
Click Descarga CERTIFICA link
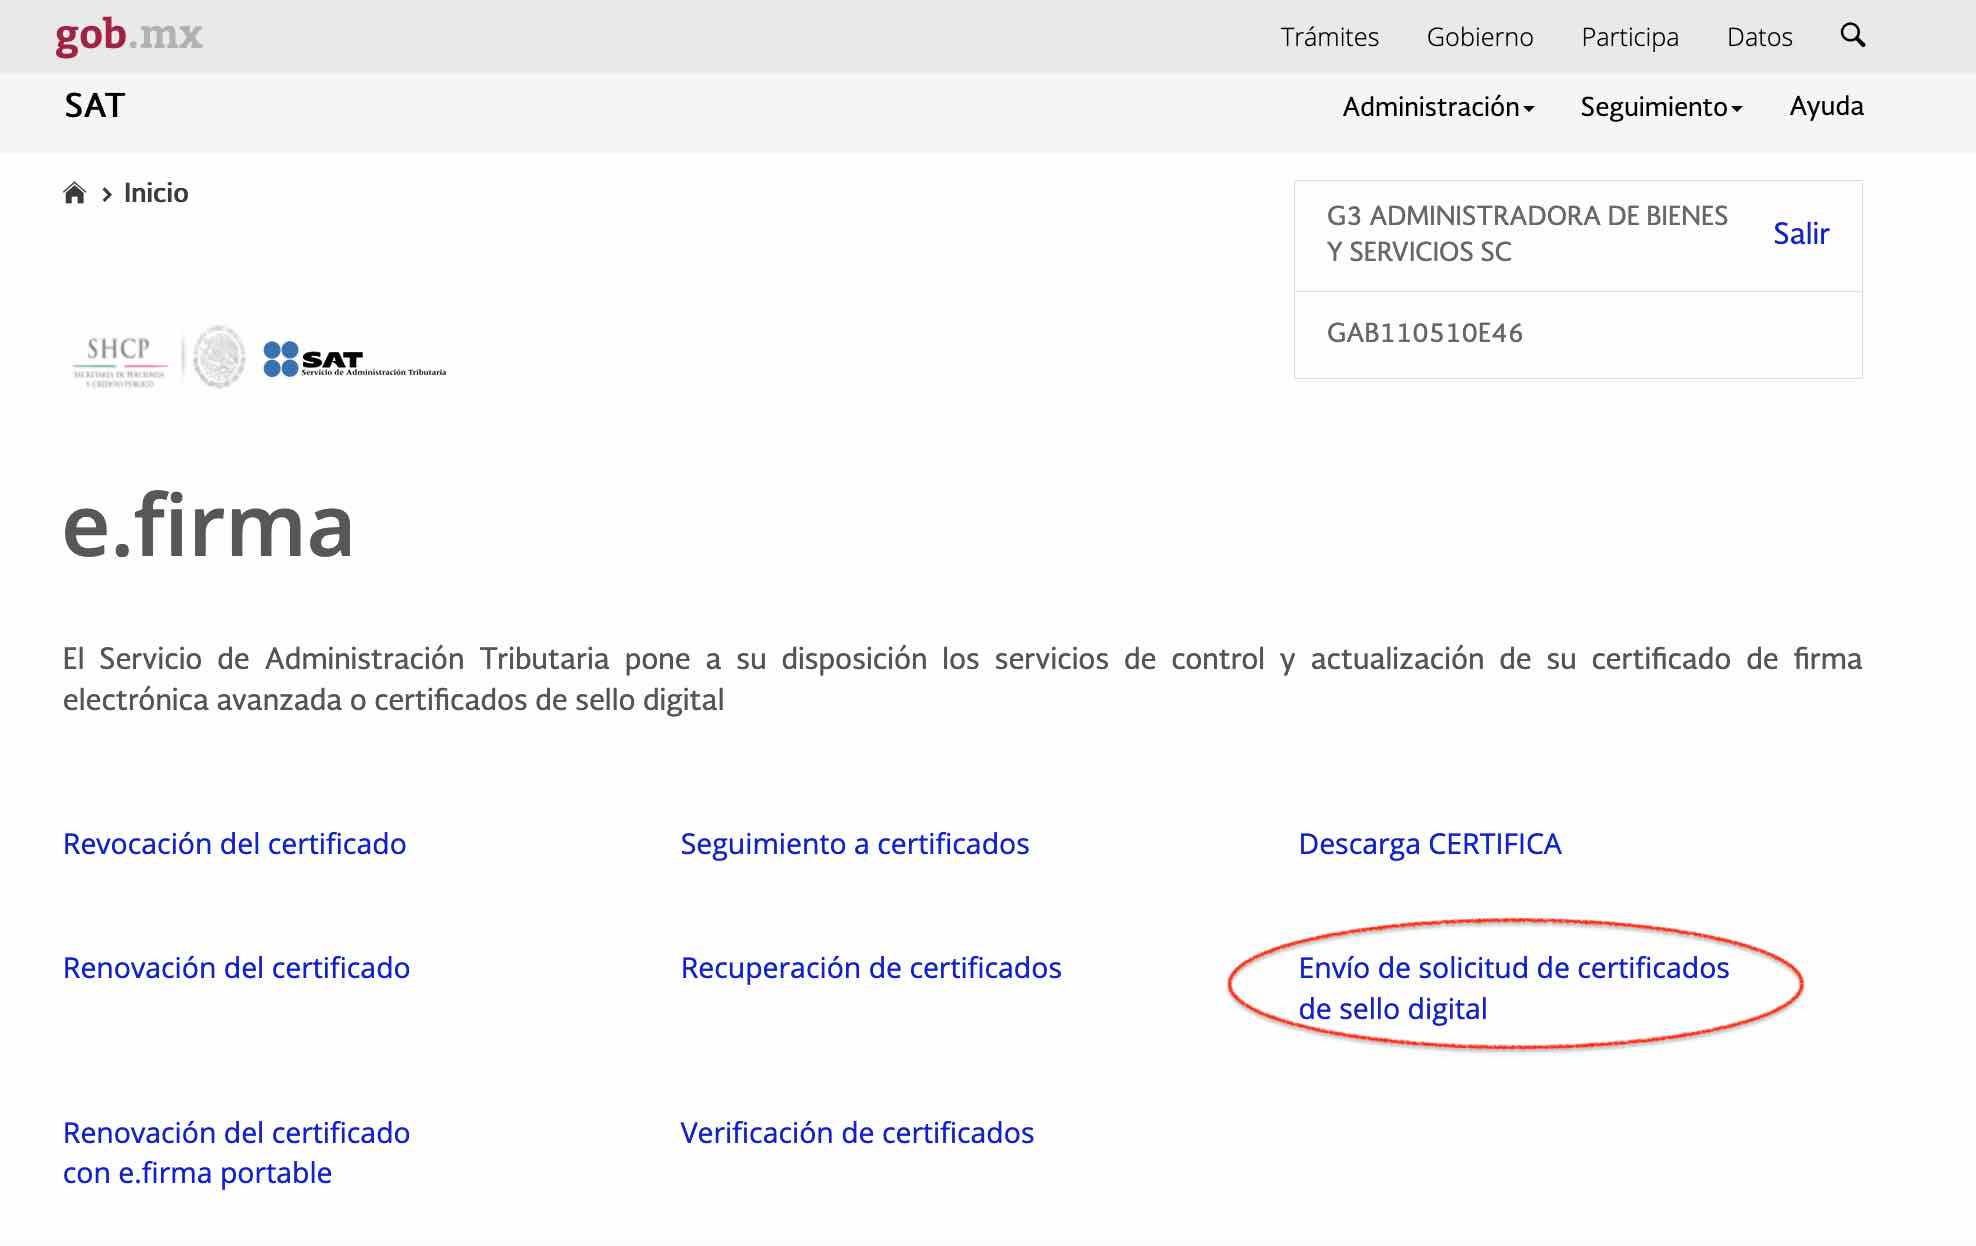tap(1429, 844)
